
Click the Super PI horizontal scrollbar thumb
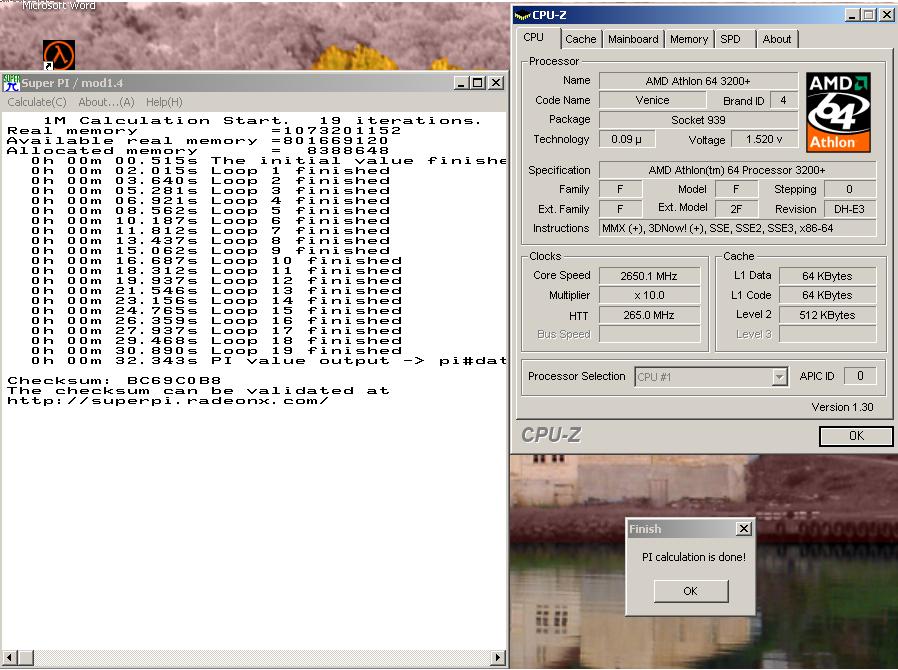click(26, 657)
